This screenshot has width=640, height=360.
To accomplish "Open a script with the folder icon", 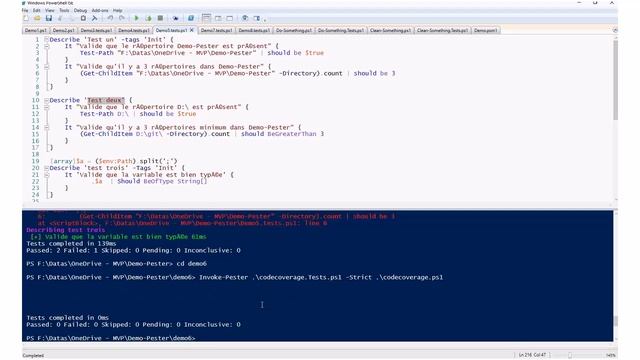I will (37, 18).
